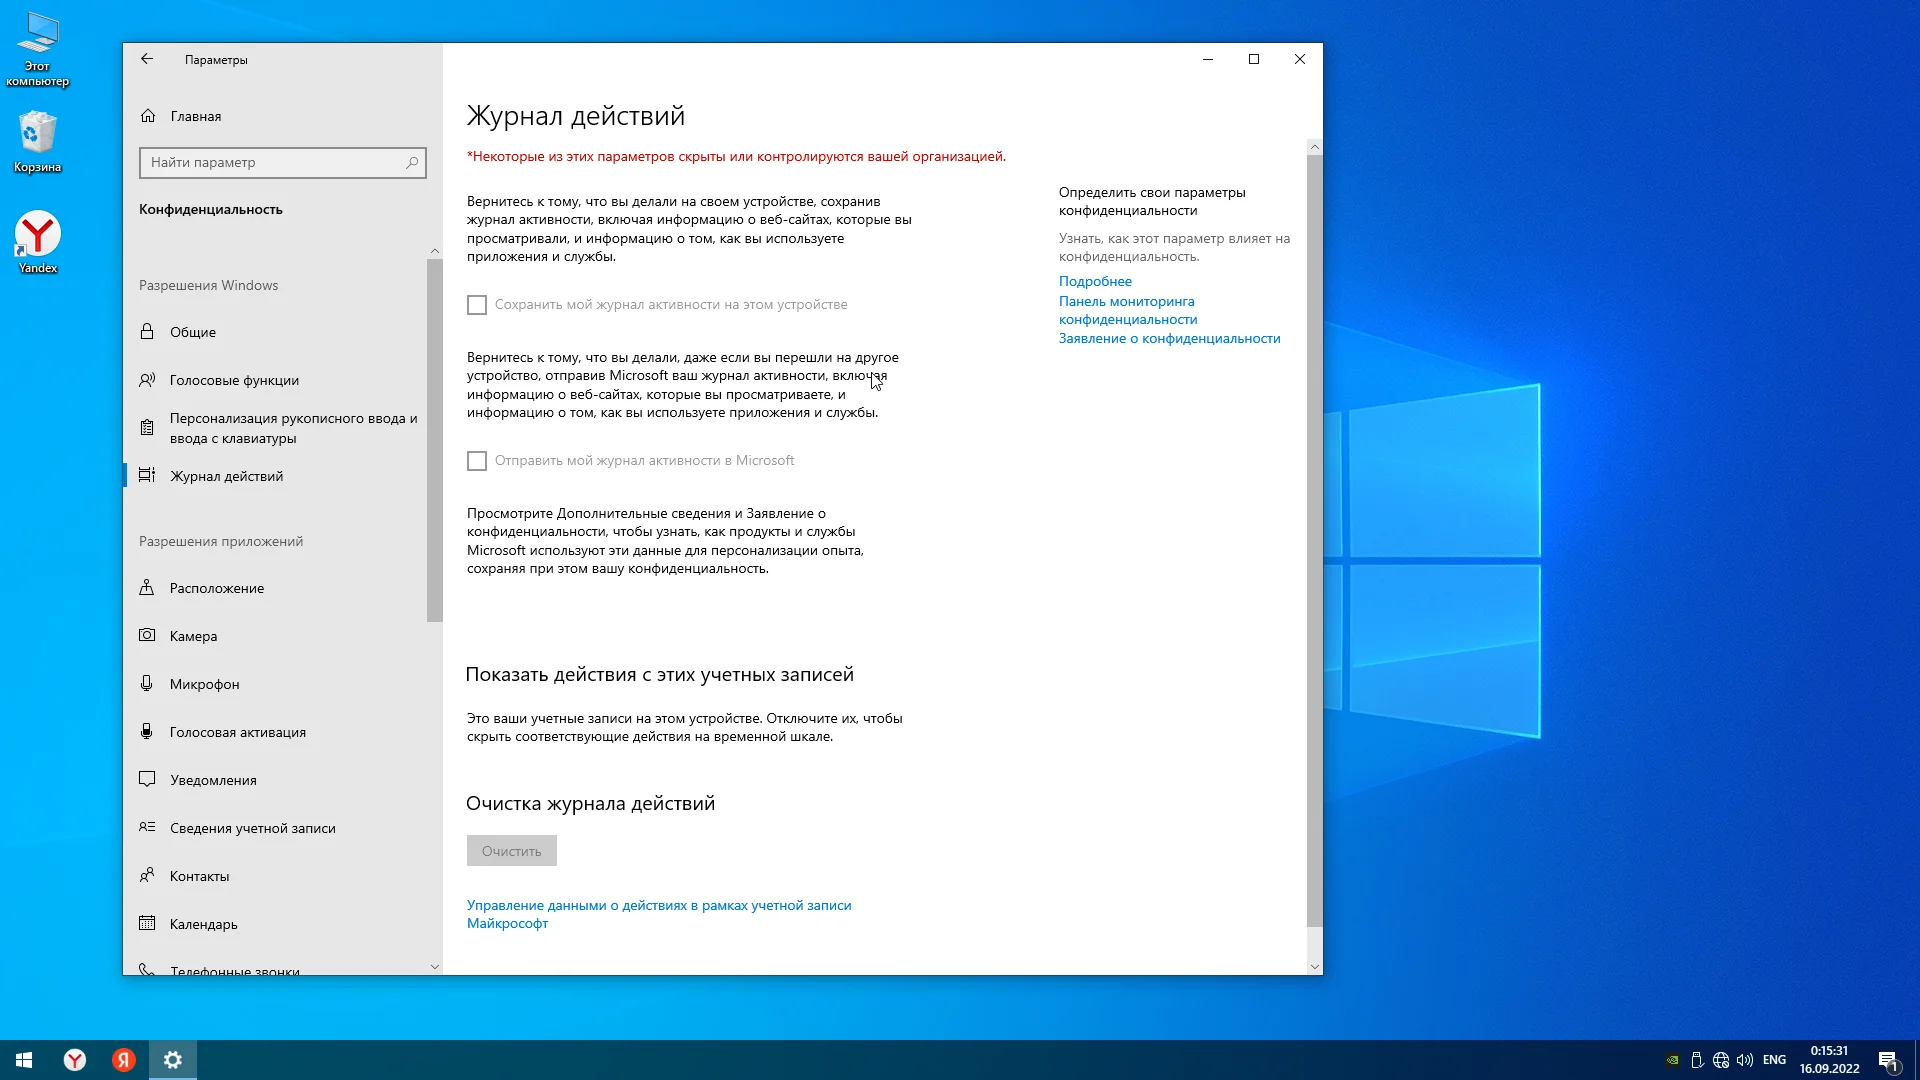Screen dimensions: 1920x1080
Task: Click the search magnifier in Найти параметр
Action: pyautogui.click(x=412, y=162)
